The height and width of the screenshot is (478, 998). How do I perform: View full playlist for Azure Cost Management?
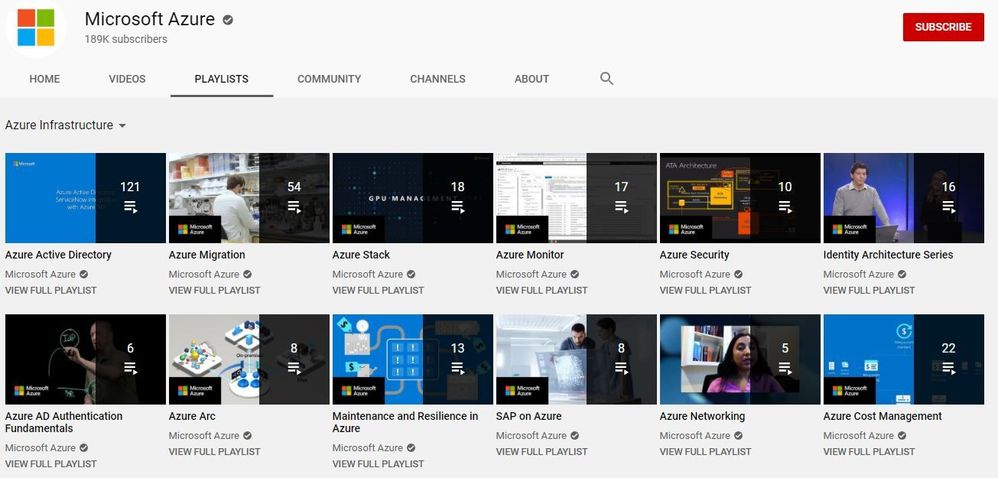pos(869,452)
